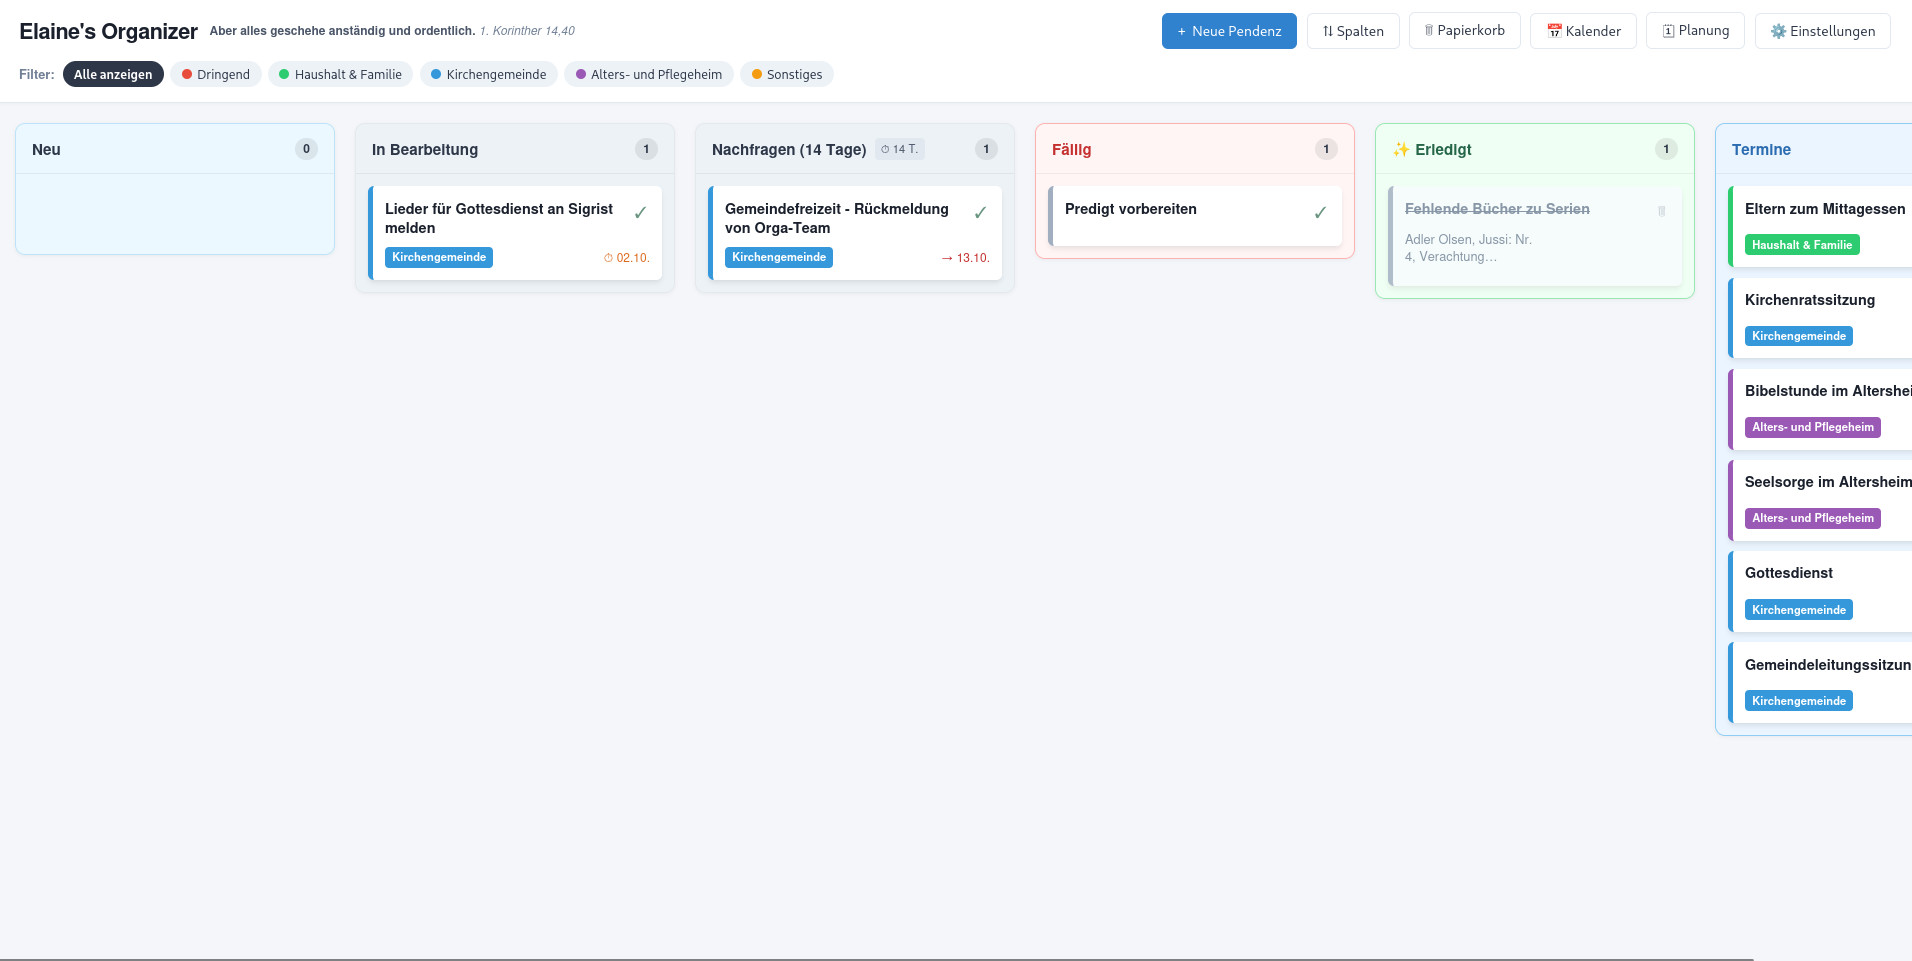Click the Elaine's Organizer title

[108, 31]
